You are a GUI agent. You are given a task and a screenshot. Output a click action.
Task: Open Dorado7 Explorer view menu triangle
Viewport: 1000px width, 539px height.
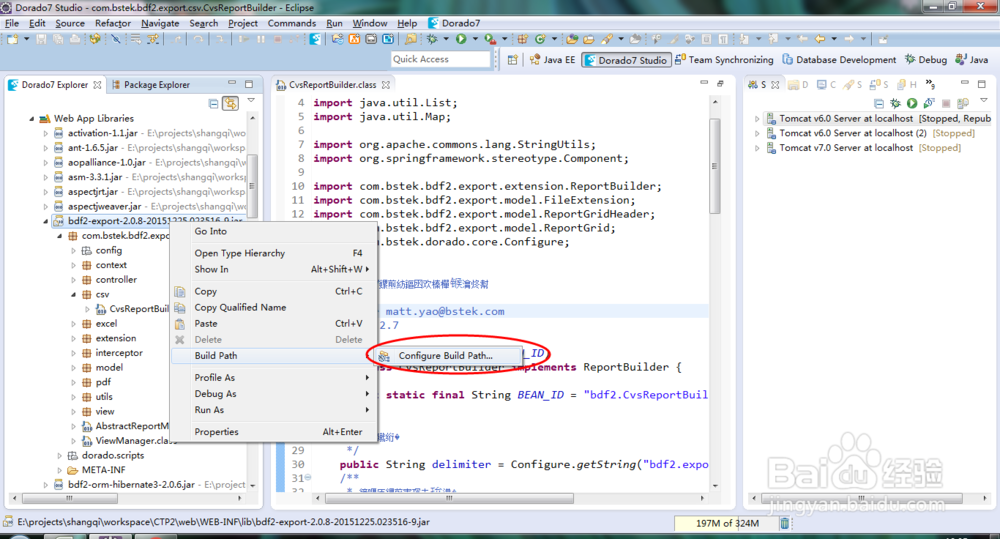251,101
